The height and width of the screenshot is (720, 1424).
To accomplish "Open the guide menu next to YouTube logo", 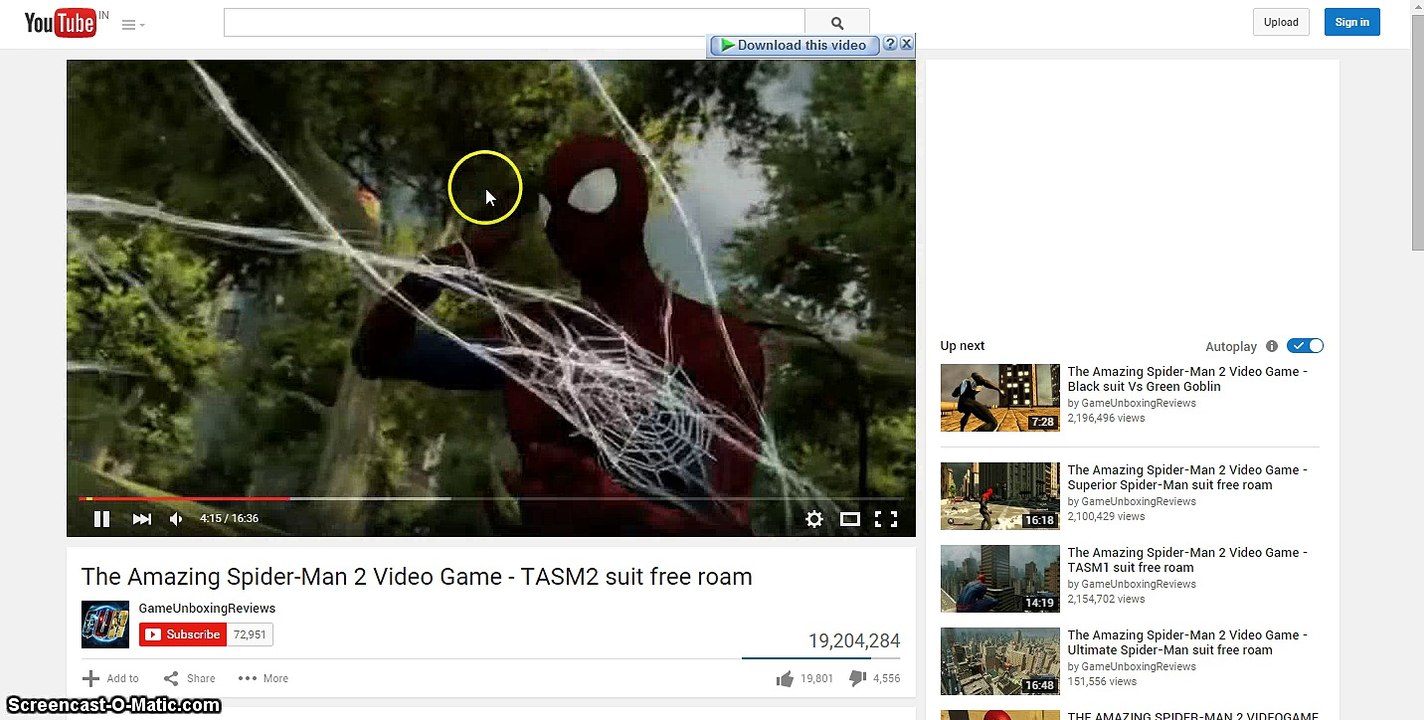I will click(x=132, y=25).
